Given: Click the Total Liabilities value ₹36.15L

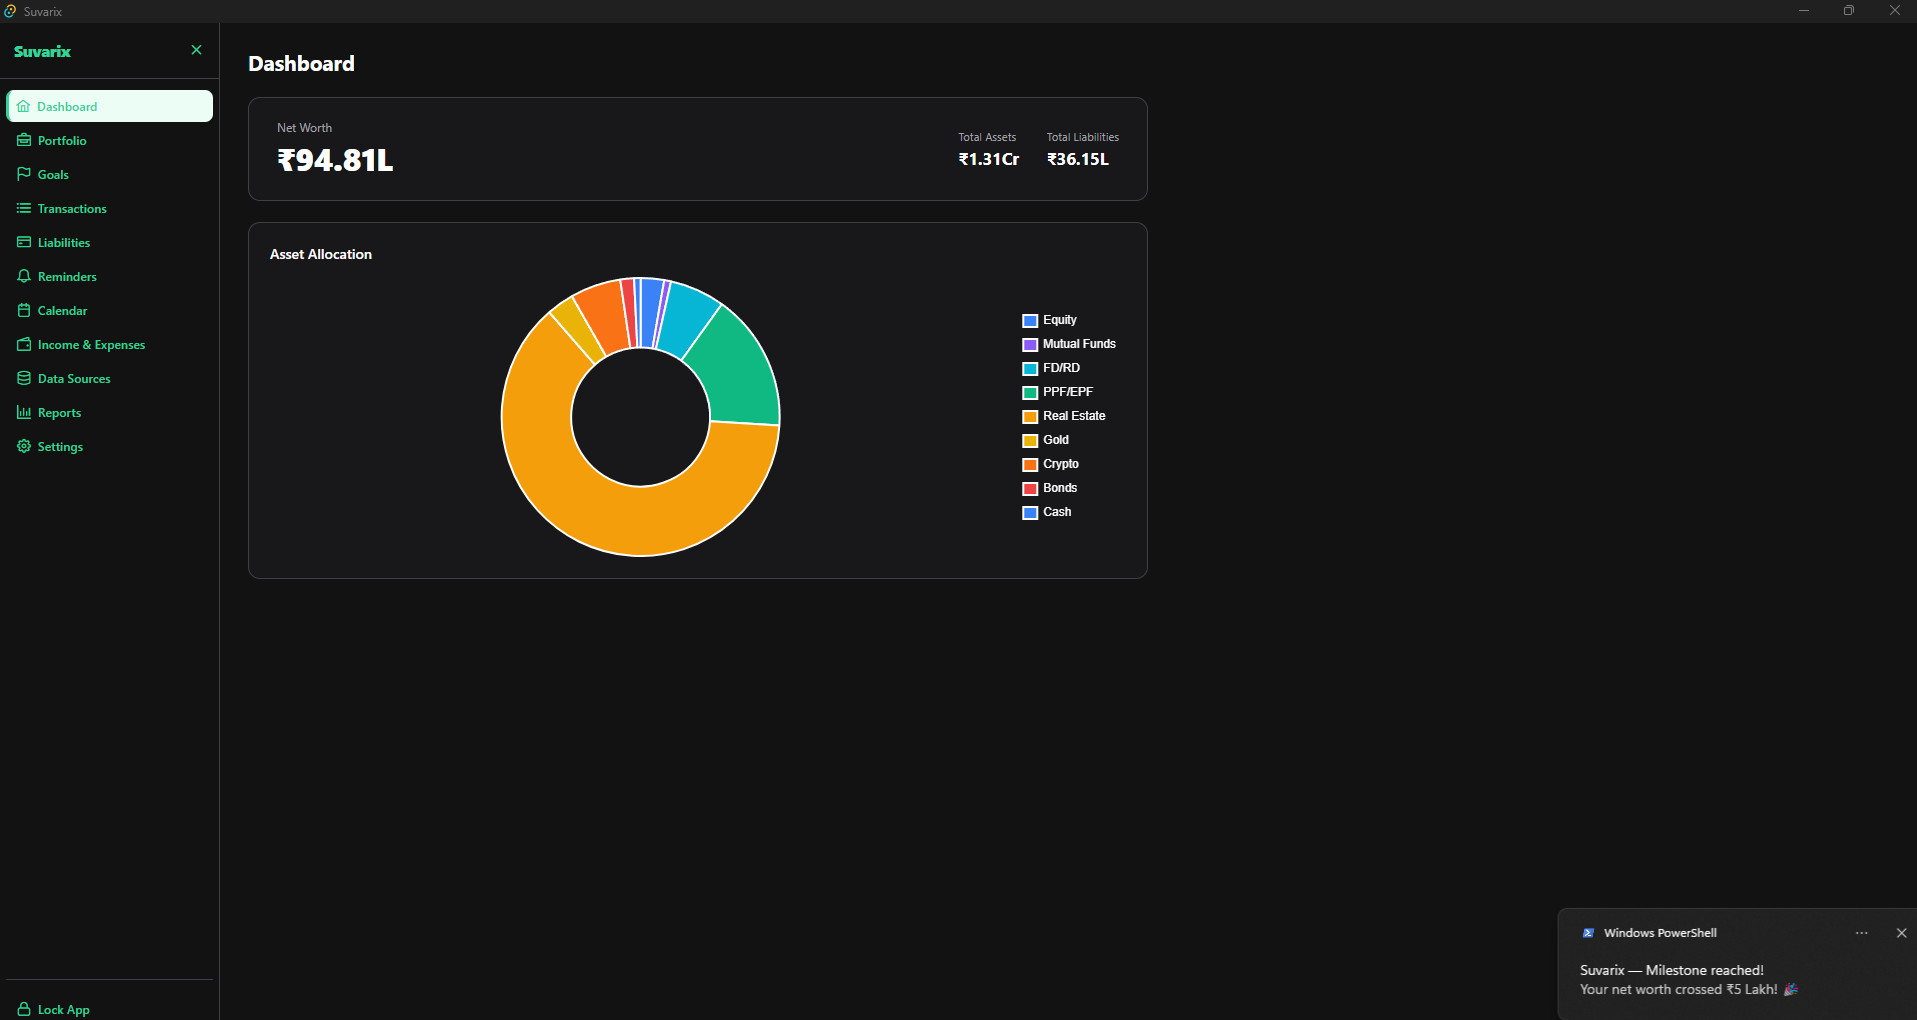Looking at the screenshot, I should tap(1078, 159).
